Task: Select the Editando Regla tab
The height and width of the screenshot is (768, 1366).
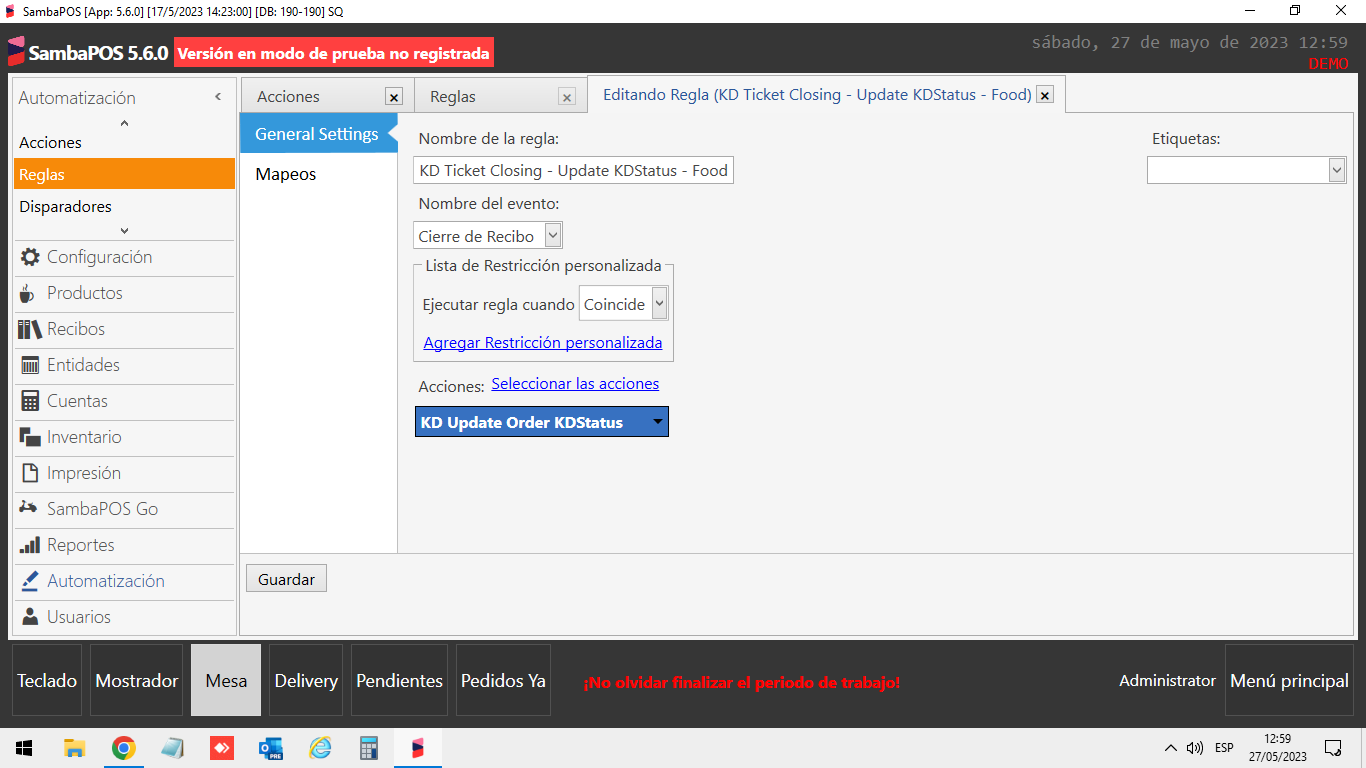Action: pos(816,95)
